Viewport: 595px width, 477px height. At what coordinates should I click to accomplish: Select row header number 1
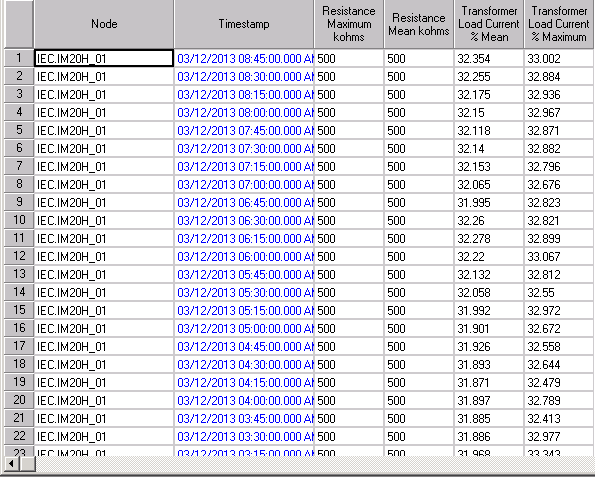19,58
